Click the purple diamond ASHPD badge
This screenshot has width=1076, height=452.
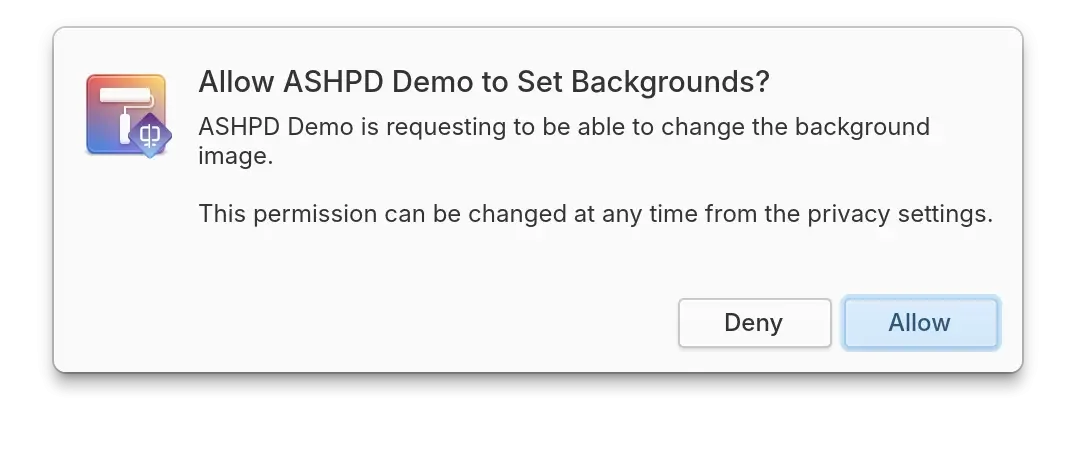pos(150,135)
